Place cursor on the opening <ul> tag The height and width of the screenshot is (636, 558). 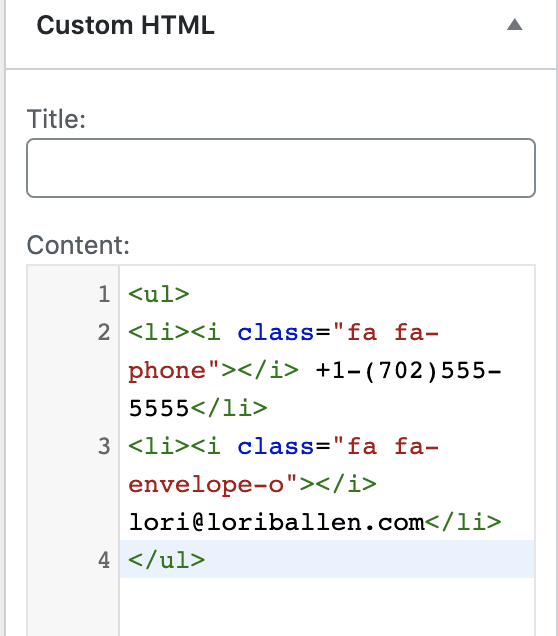click(159, 294)
